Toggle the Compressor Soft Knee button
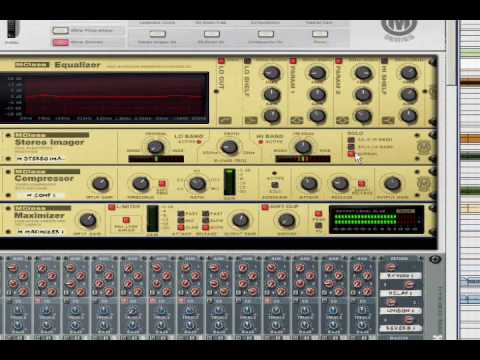The image size is (480, 360). pyautogui.click(x=162, y=183)
